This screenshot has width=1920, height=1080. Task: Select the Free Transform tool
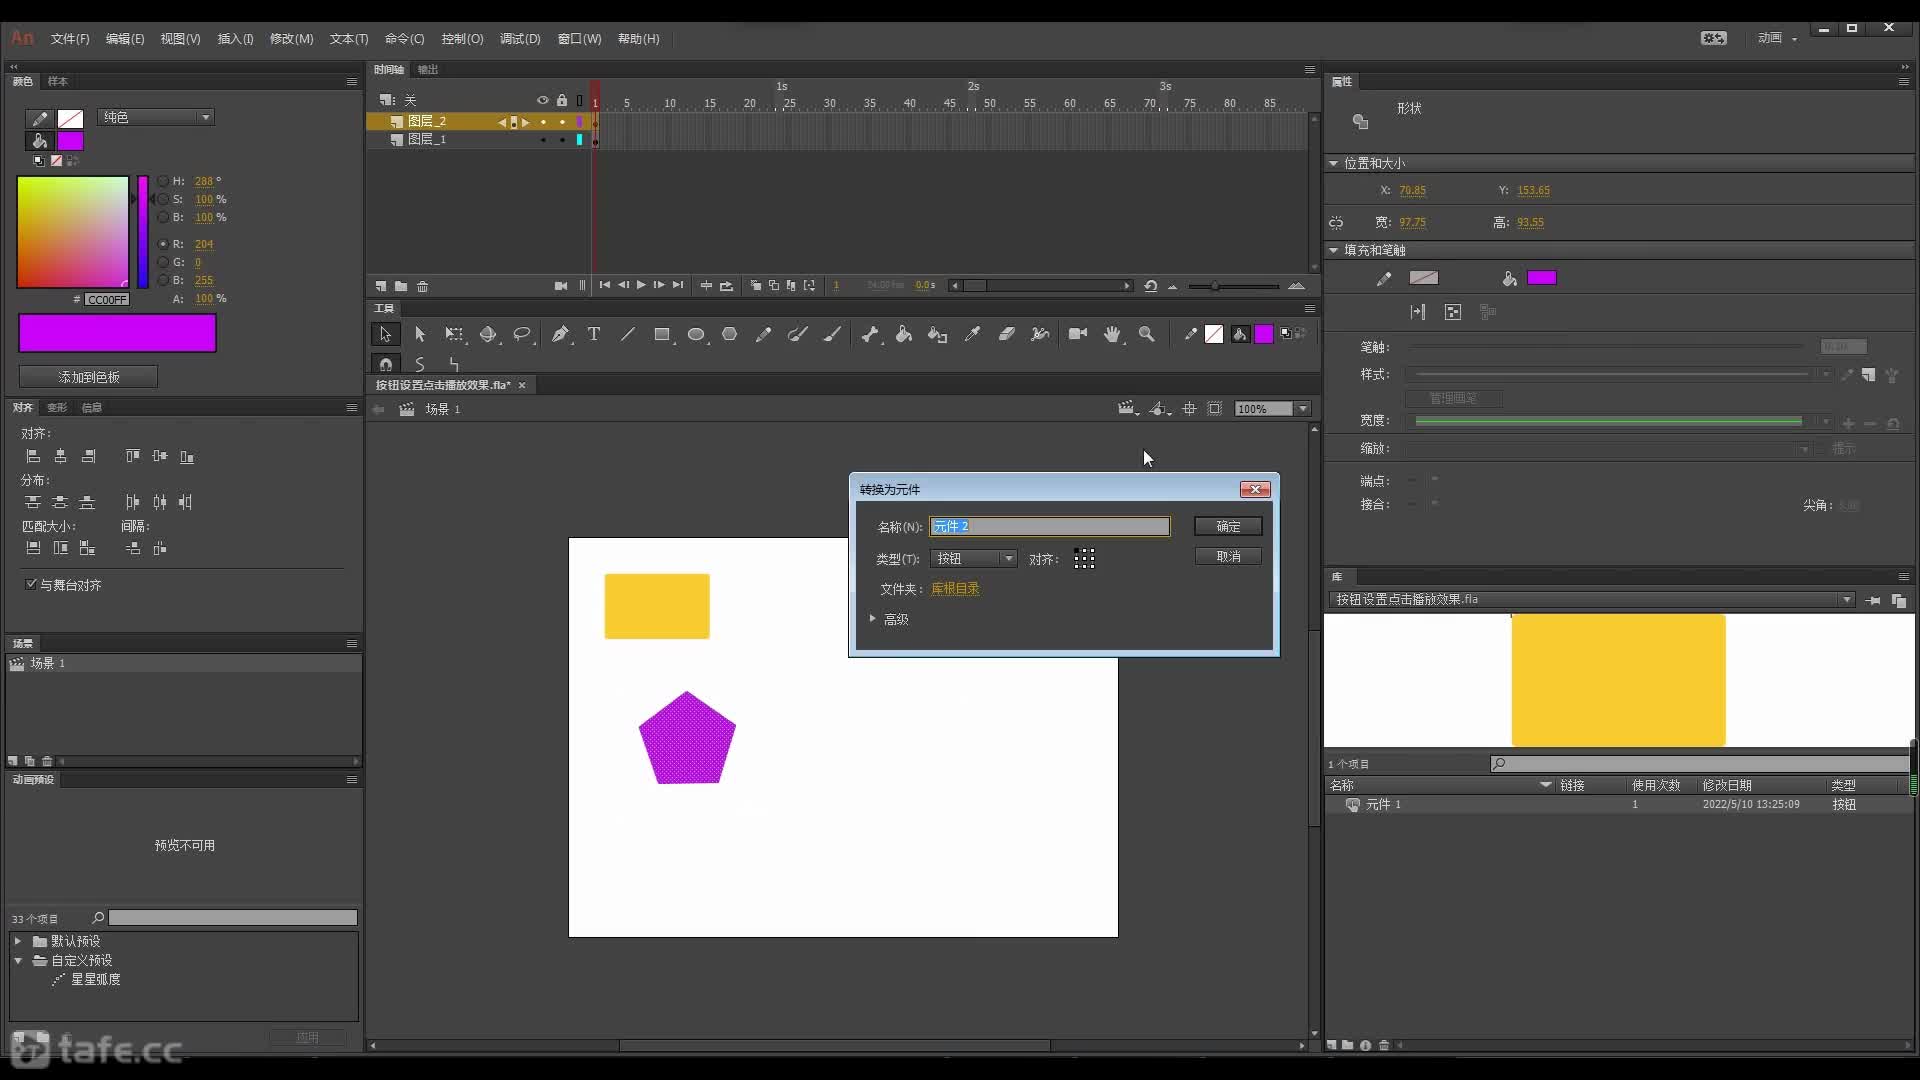pyautogui.click(x=454, y=334)
